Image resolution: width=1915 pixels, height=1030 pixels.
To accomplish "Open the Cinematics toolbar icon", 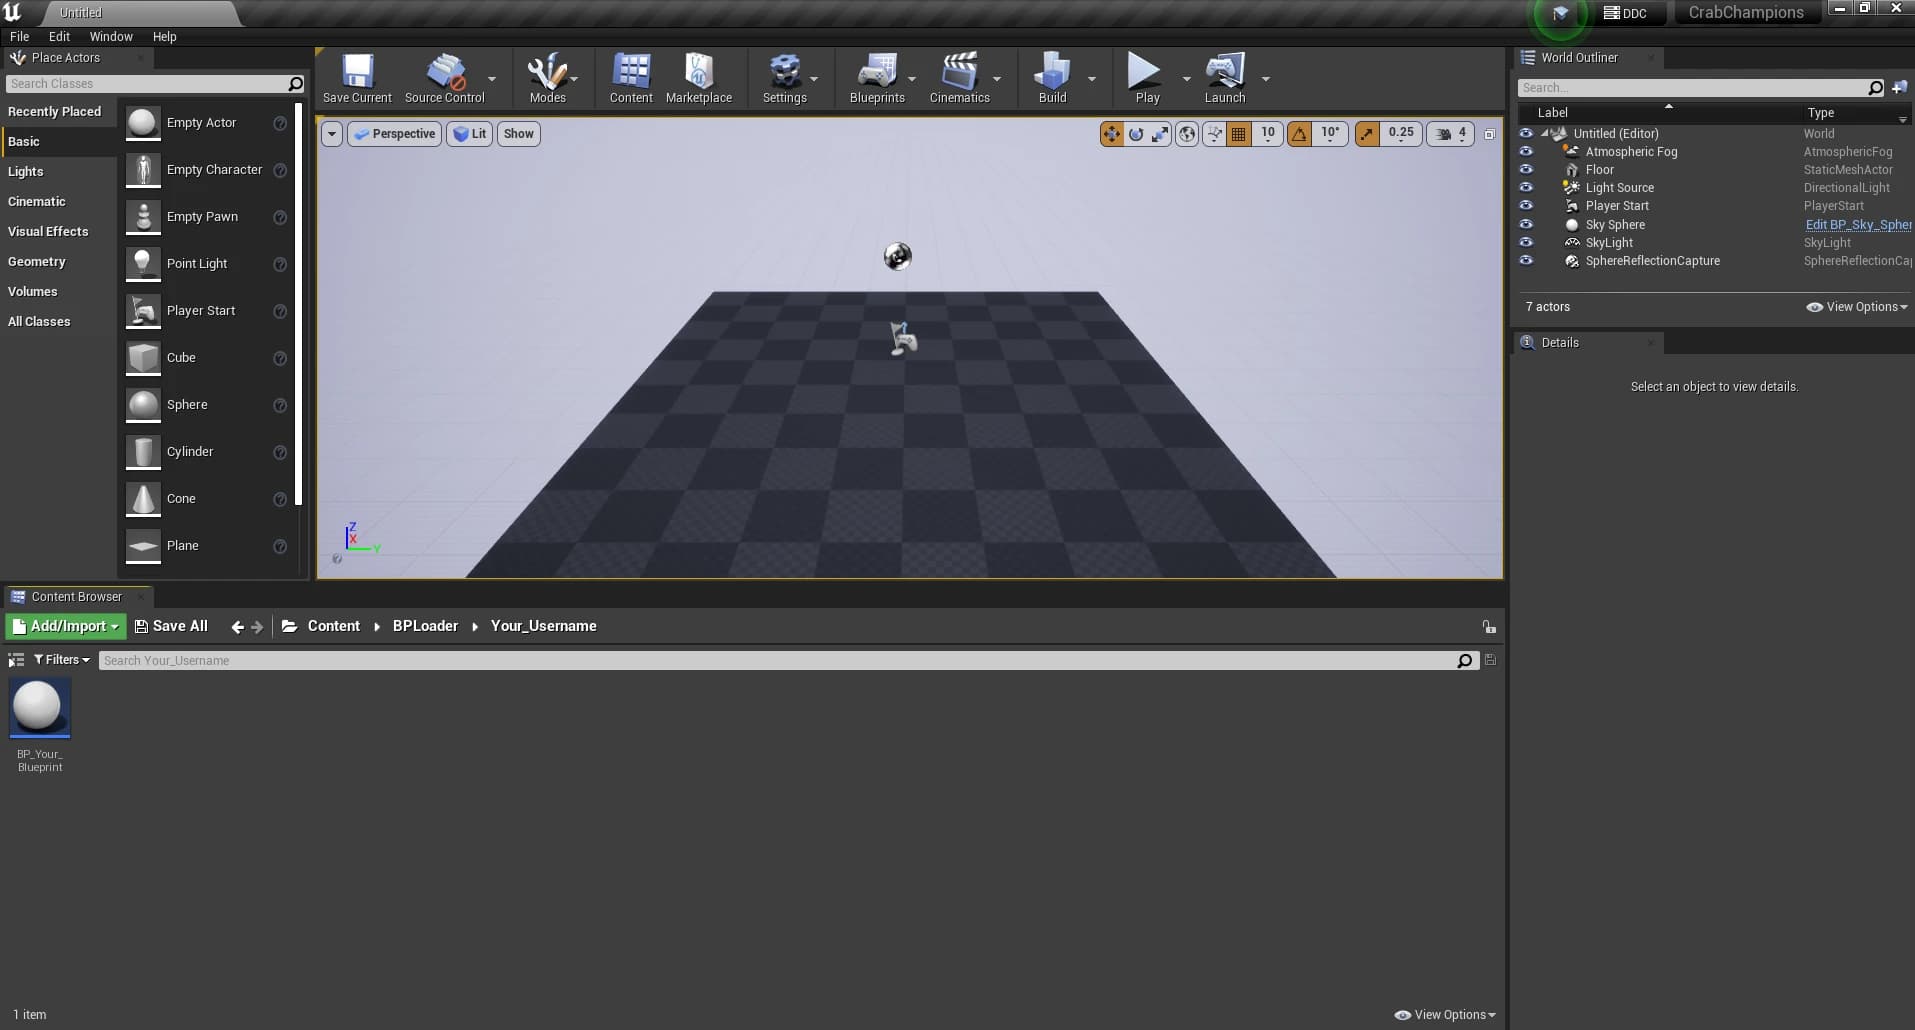I will [x=959, y=78].
